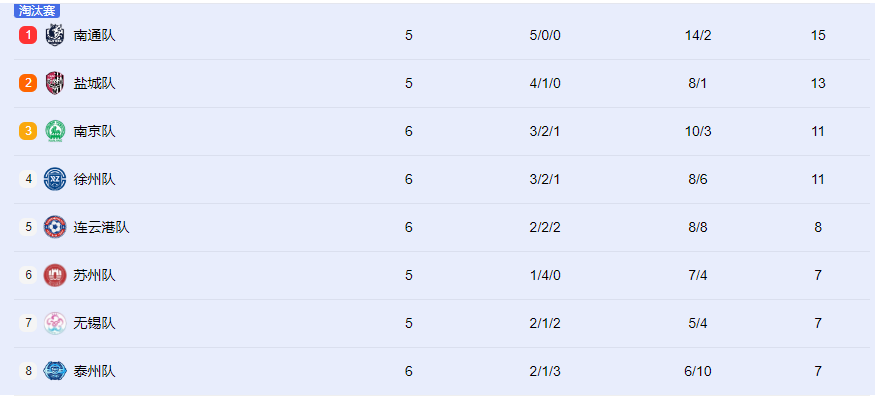This screenshot has height=397, width=875.
Task: Select the blue 泰州队 team crest
Action: pyautogui.click(x=55, y=371)
